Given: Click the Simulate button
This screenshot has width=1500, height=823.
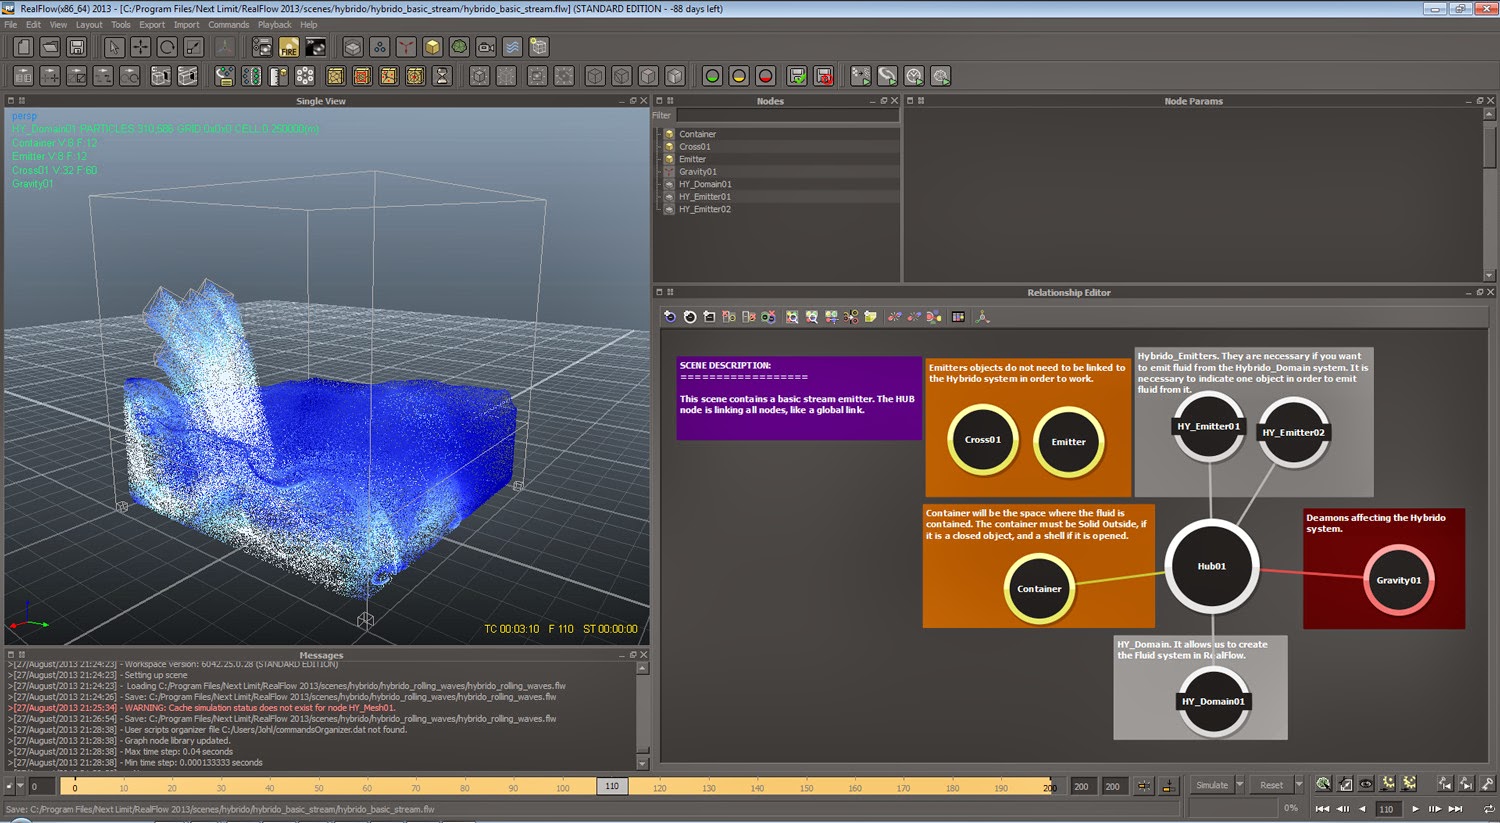Looking at the screenshot, I should click(1212, 785).
